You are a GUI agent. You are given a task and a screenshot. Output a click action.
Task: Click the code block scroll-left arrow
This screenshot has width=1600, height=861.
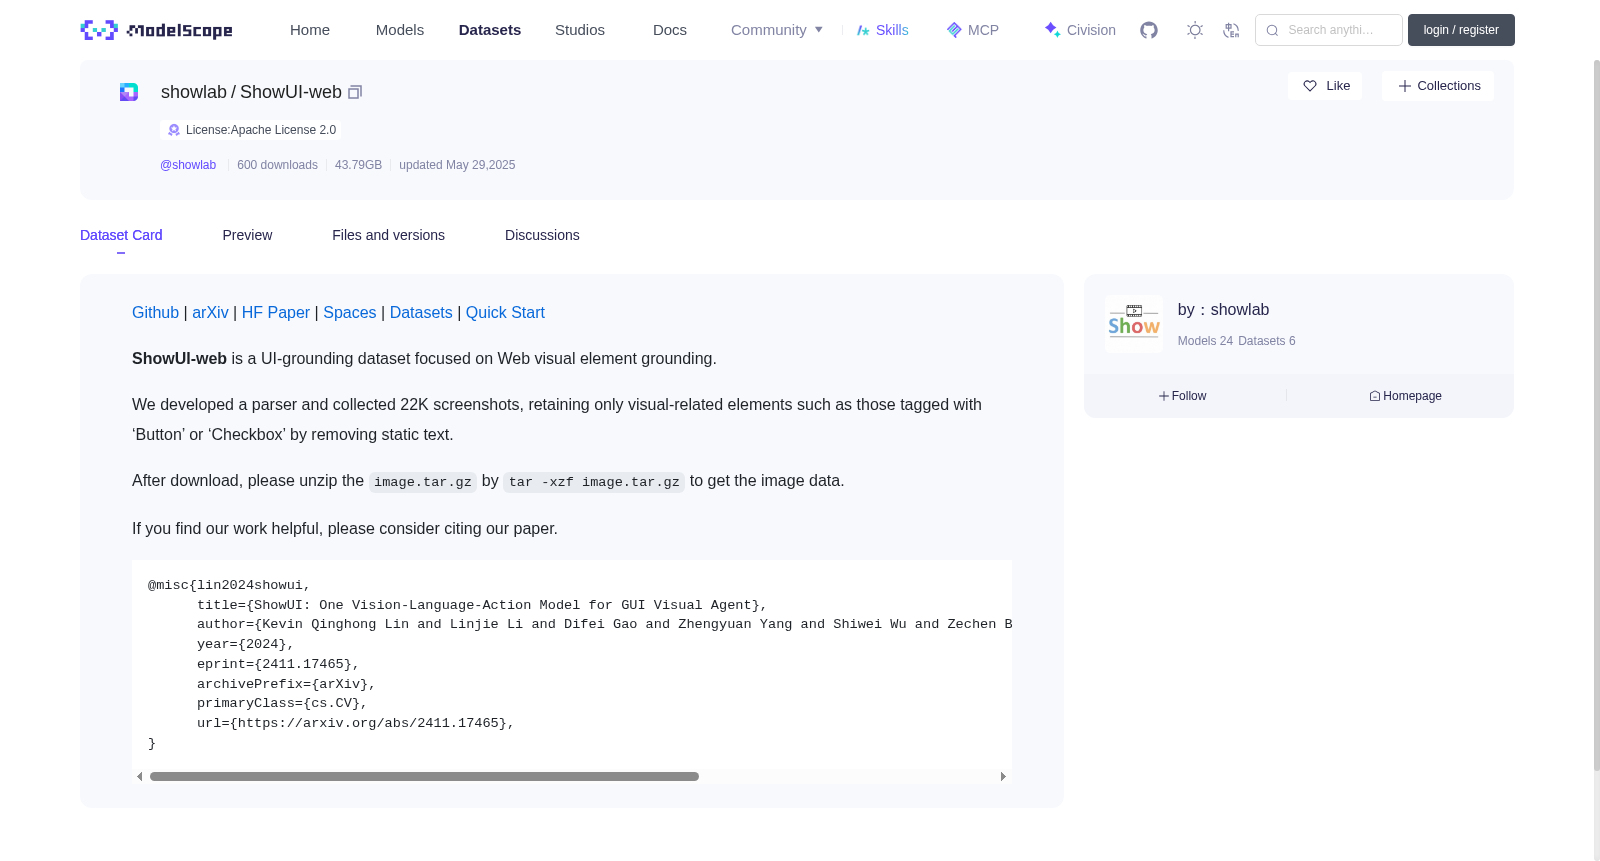click(140, 776)
